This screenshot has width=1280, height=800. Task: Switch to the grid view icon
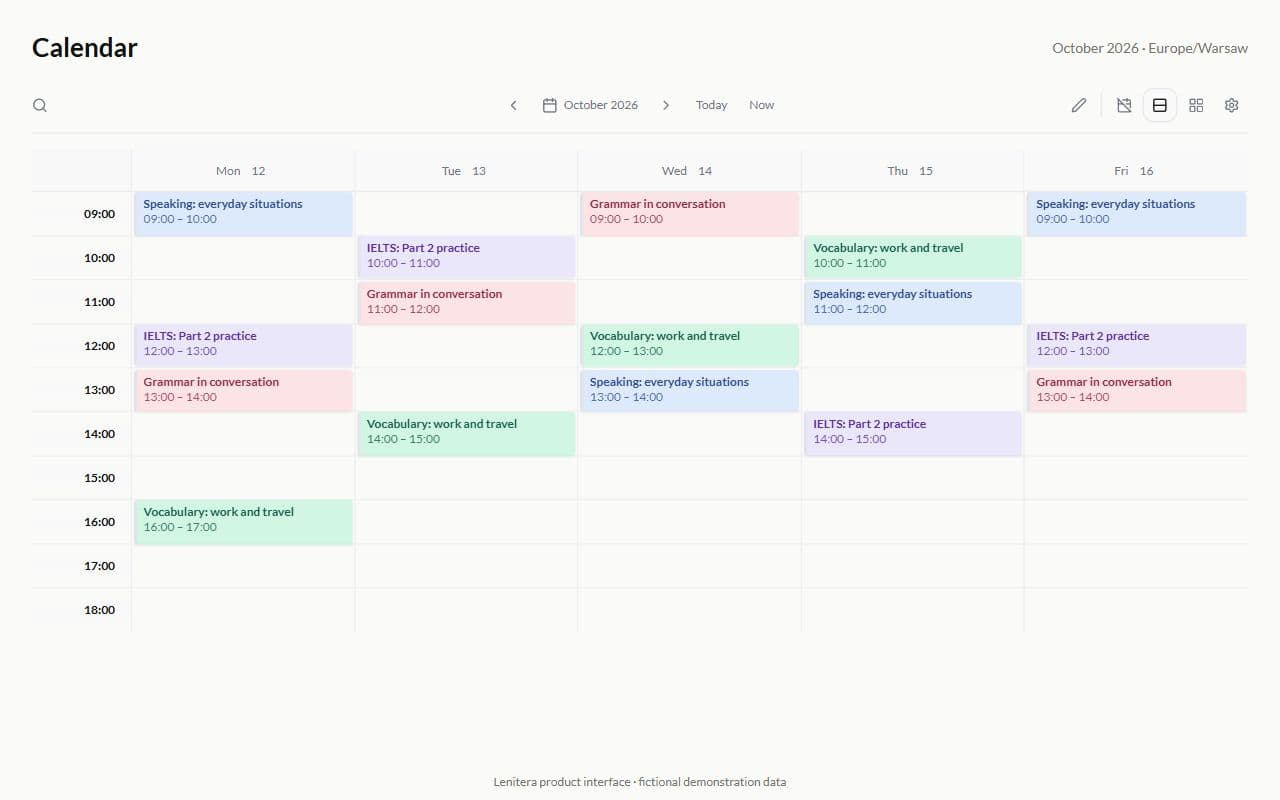[1196, 105]
